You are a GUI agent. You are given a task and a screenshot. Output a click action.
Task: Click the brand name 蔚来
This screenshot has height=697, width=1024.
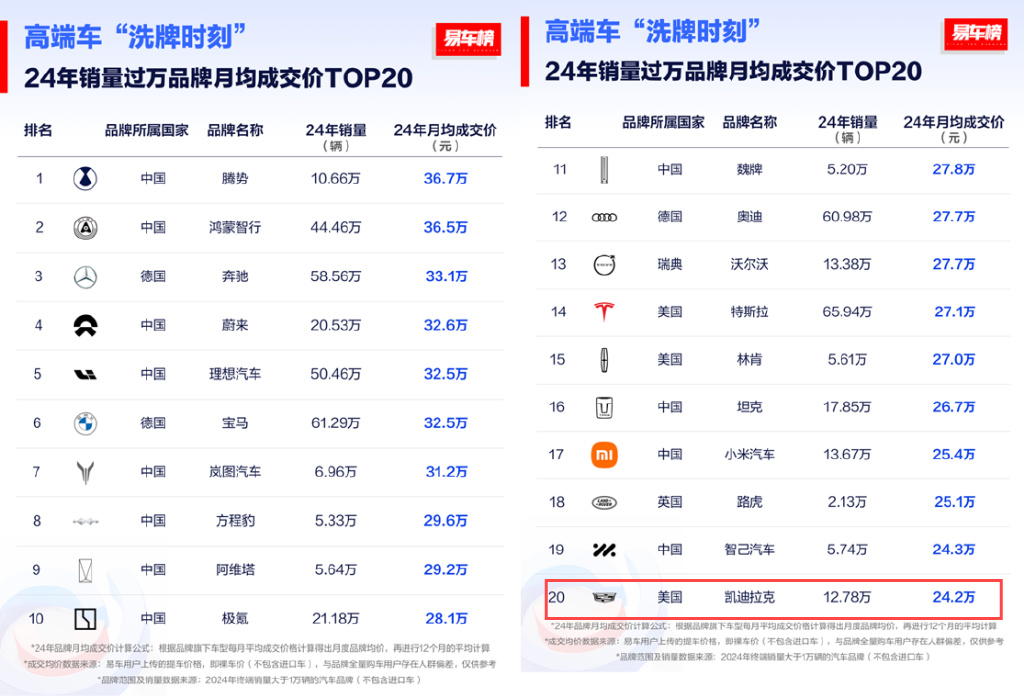point(234,325)
